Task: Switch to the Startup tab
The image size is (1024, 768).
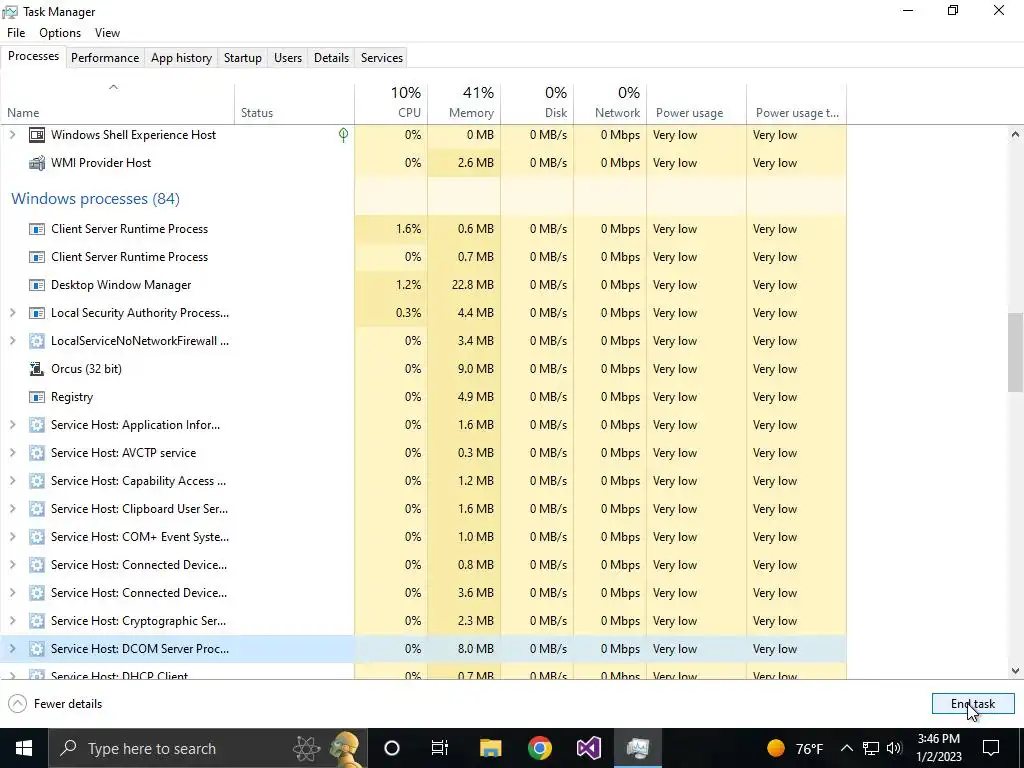Action: click(243, 58)
